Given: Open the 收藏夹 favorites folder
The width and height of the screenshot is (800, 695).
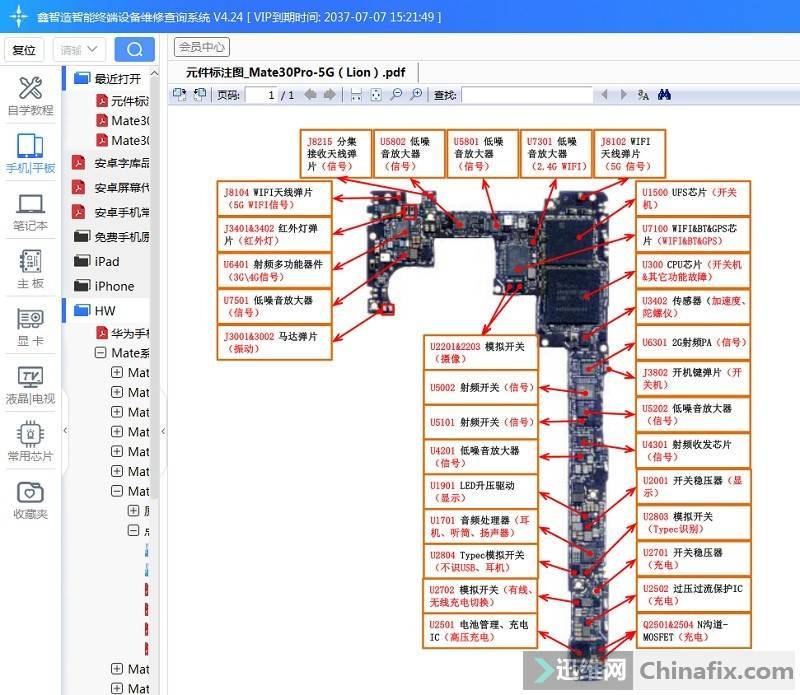Looking at the screenshot, I should (x=30, y=501).
